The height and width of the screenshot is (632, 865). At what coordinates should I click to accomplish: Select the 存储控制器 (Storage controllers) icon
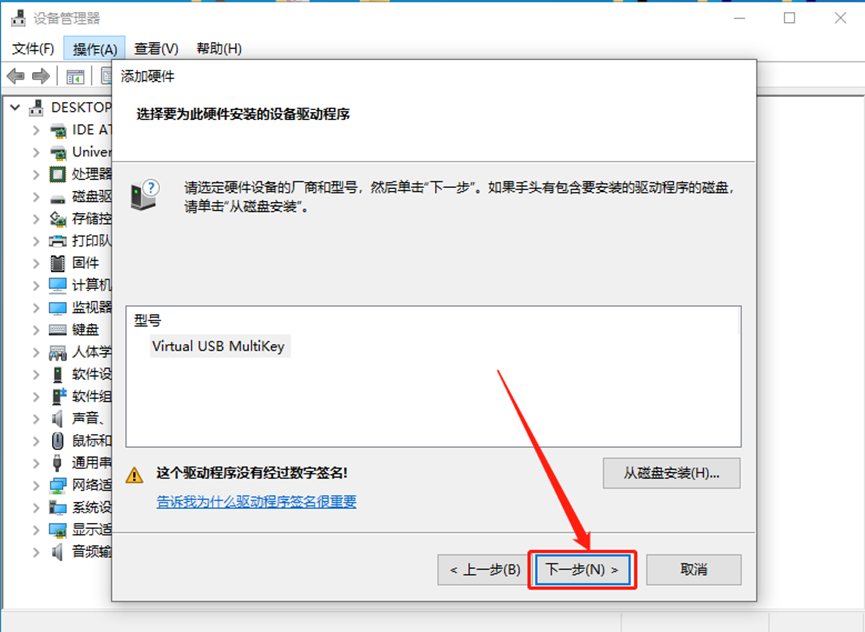click(x=56, y=218)
